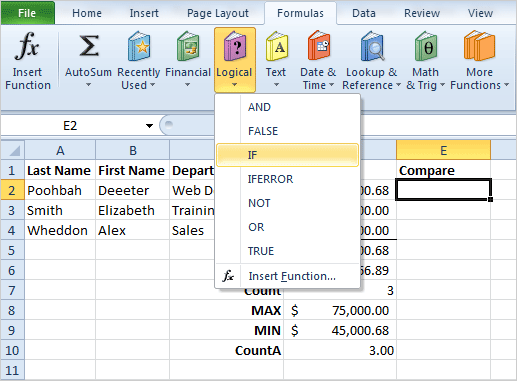Image resolution: width=517 pixels, height=381 pixels.
Task: Switch to the Page Layout tab
Action: 218,13
